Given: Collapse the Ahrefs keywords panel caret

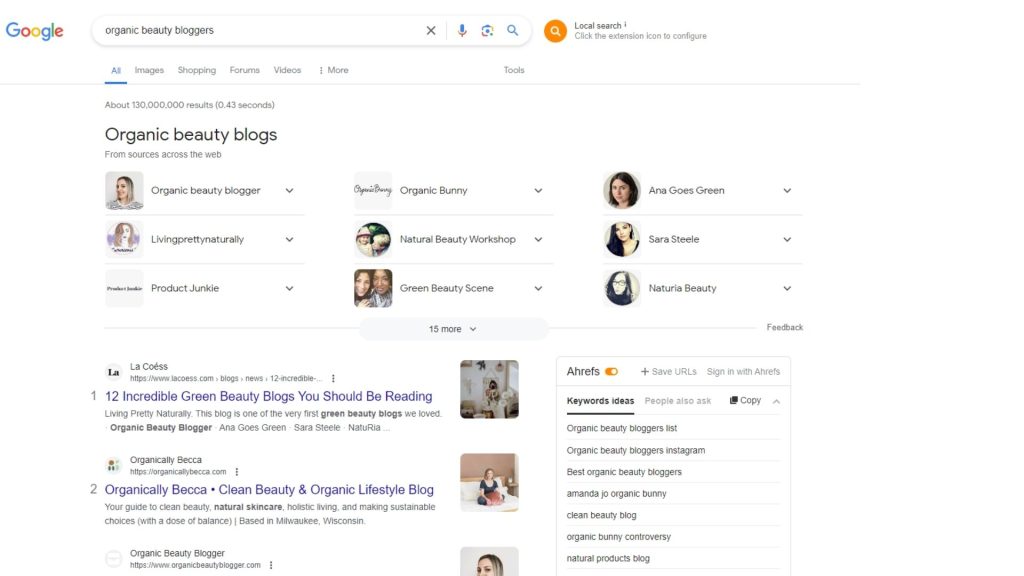Looking at the screenshot, I should (776, 402).
